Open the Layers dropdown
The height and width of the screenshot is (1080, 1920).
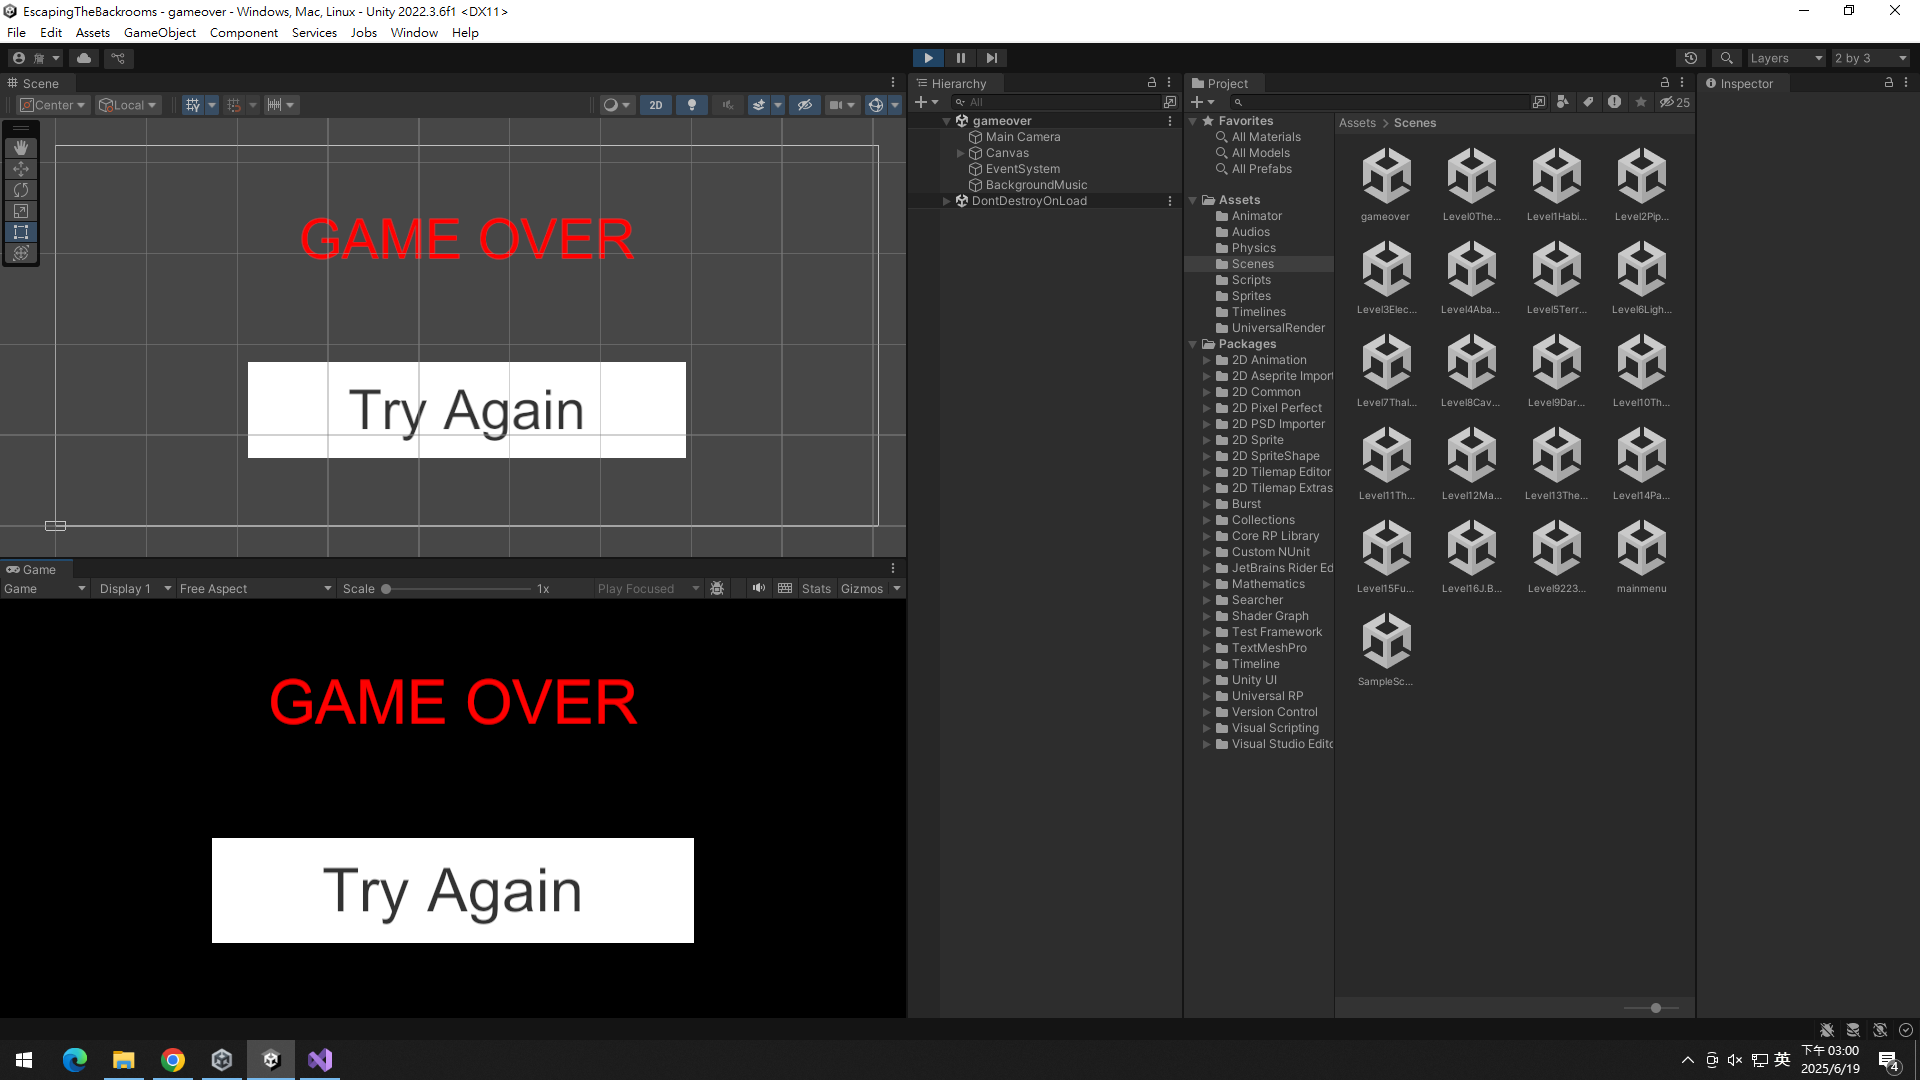tap(1786, 58)
